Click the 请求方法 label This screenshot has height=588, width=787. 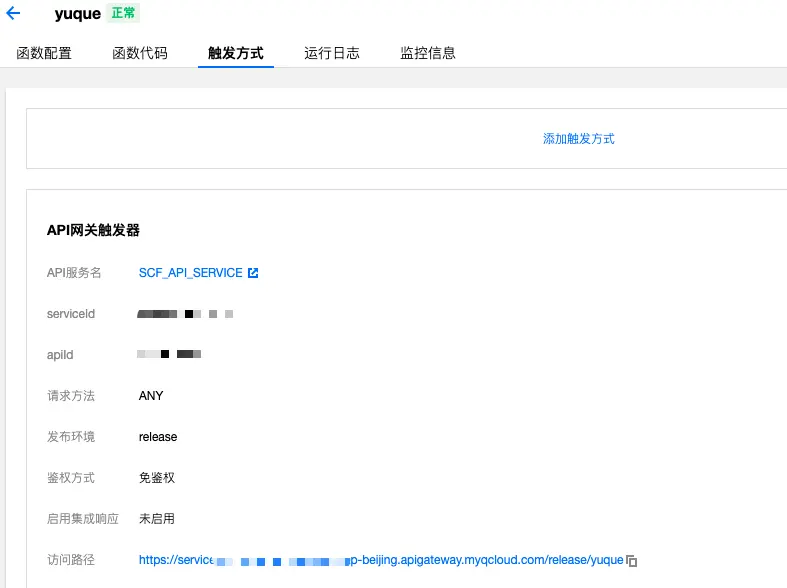(x=71, y=396)
